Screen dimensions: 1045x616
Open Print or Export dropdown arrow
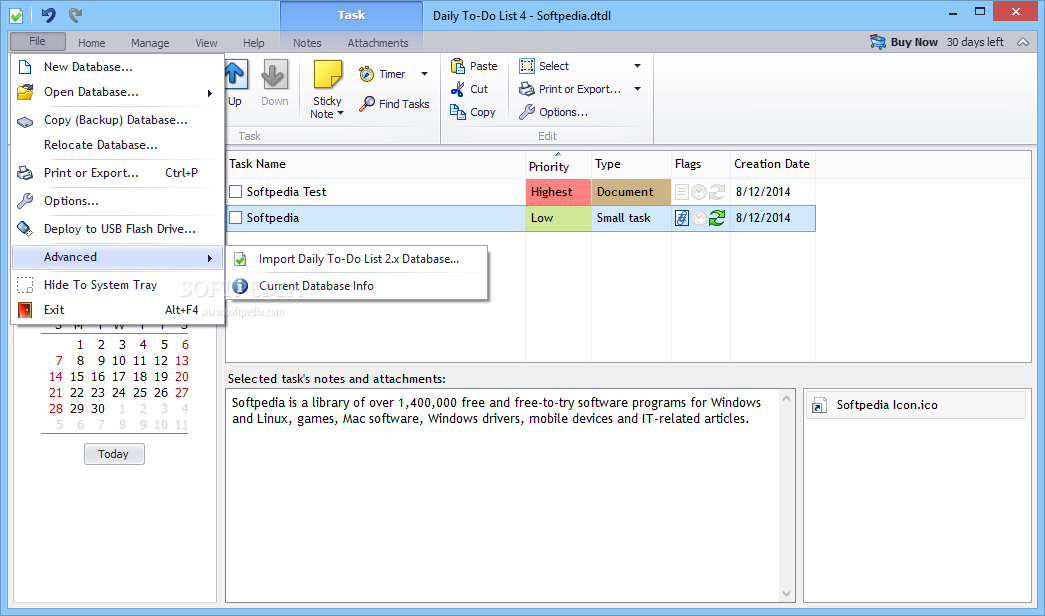pyautogui.click(x=637, y=89)
